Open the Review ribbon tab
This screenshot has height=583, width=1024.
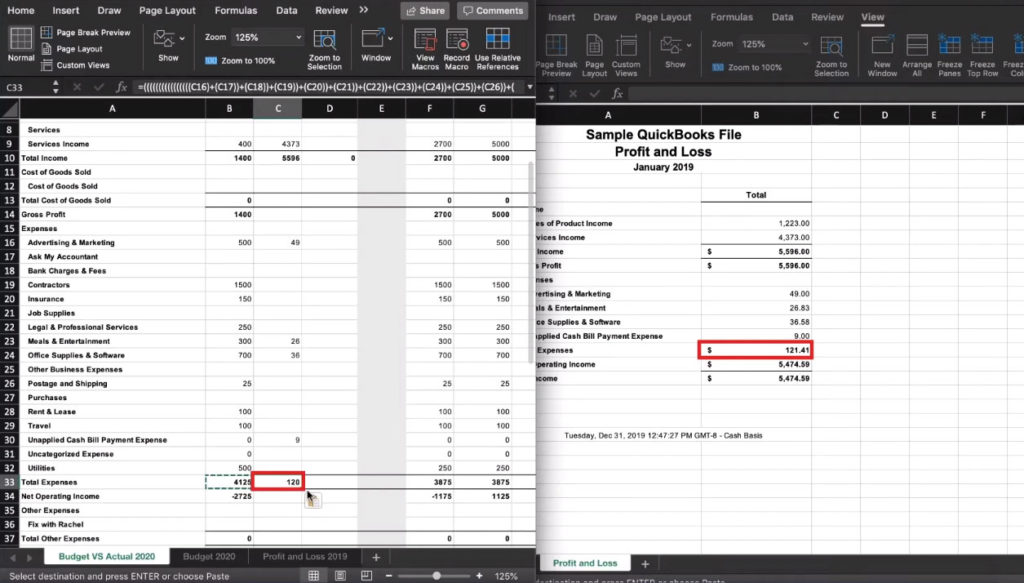click(x=330, y=10)
